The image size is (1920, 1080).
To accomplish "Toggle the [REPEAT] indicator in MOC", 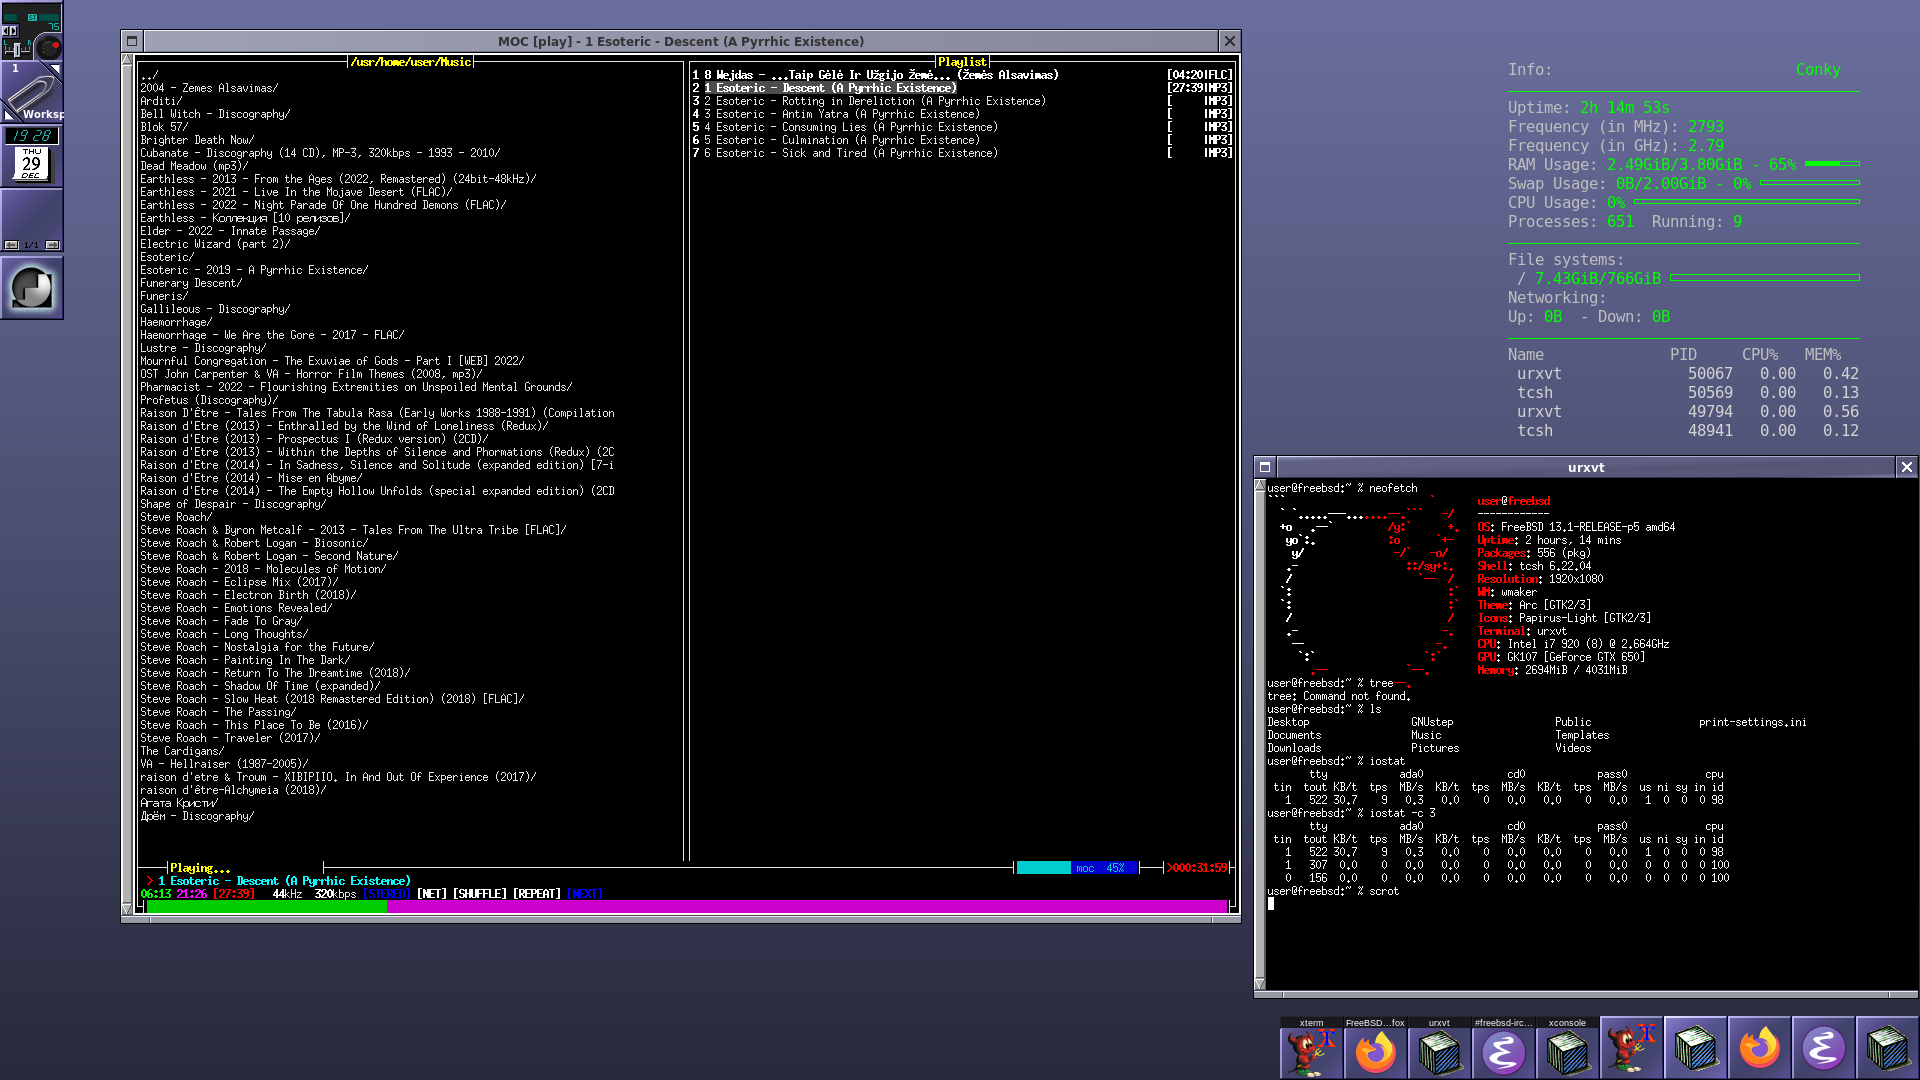I will coord(537,894).
